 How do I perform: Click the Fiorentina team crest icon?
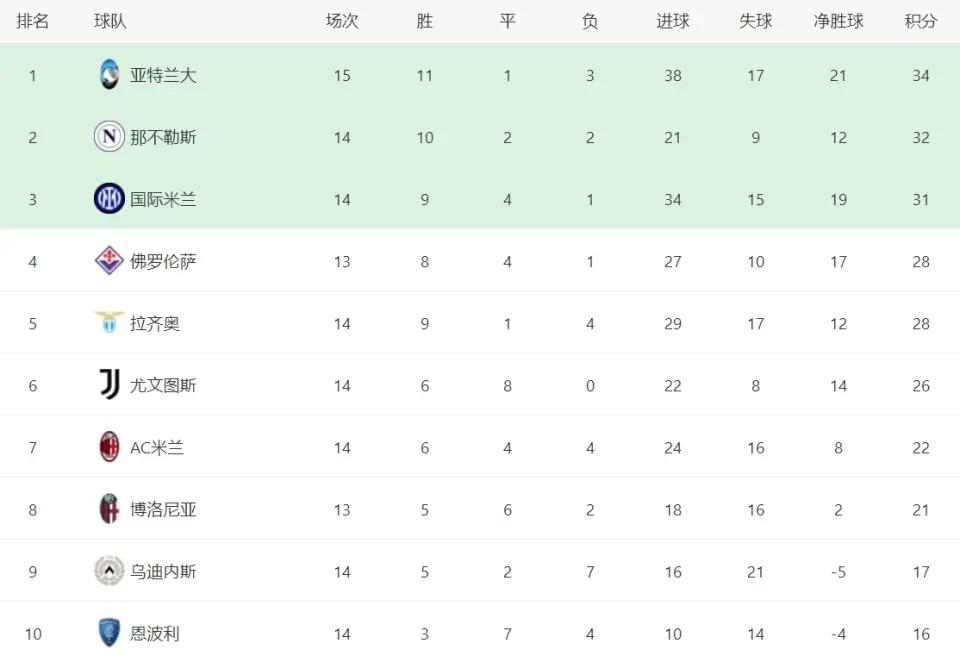pos(109,261)
